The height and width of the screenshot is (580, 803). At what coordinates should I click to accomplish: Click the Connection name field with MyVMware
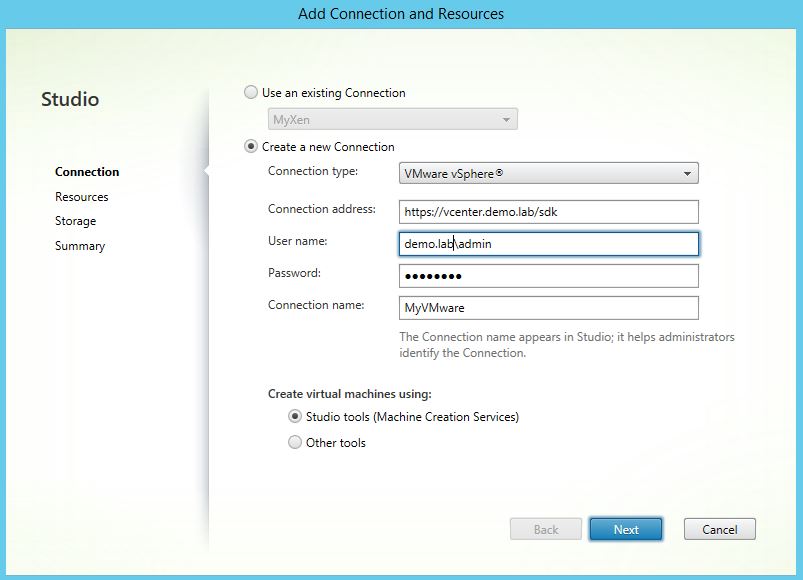[548, 308]
